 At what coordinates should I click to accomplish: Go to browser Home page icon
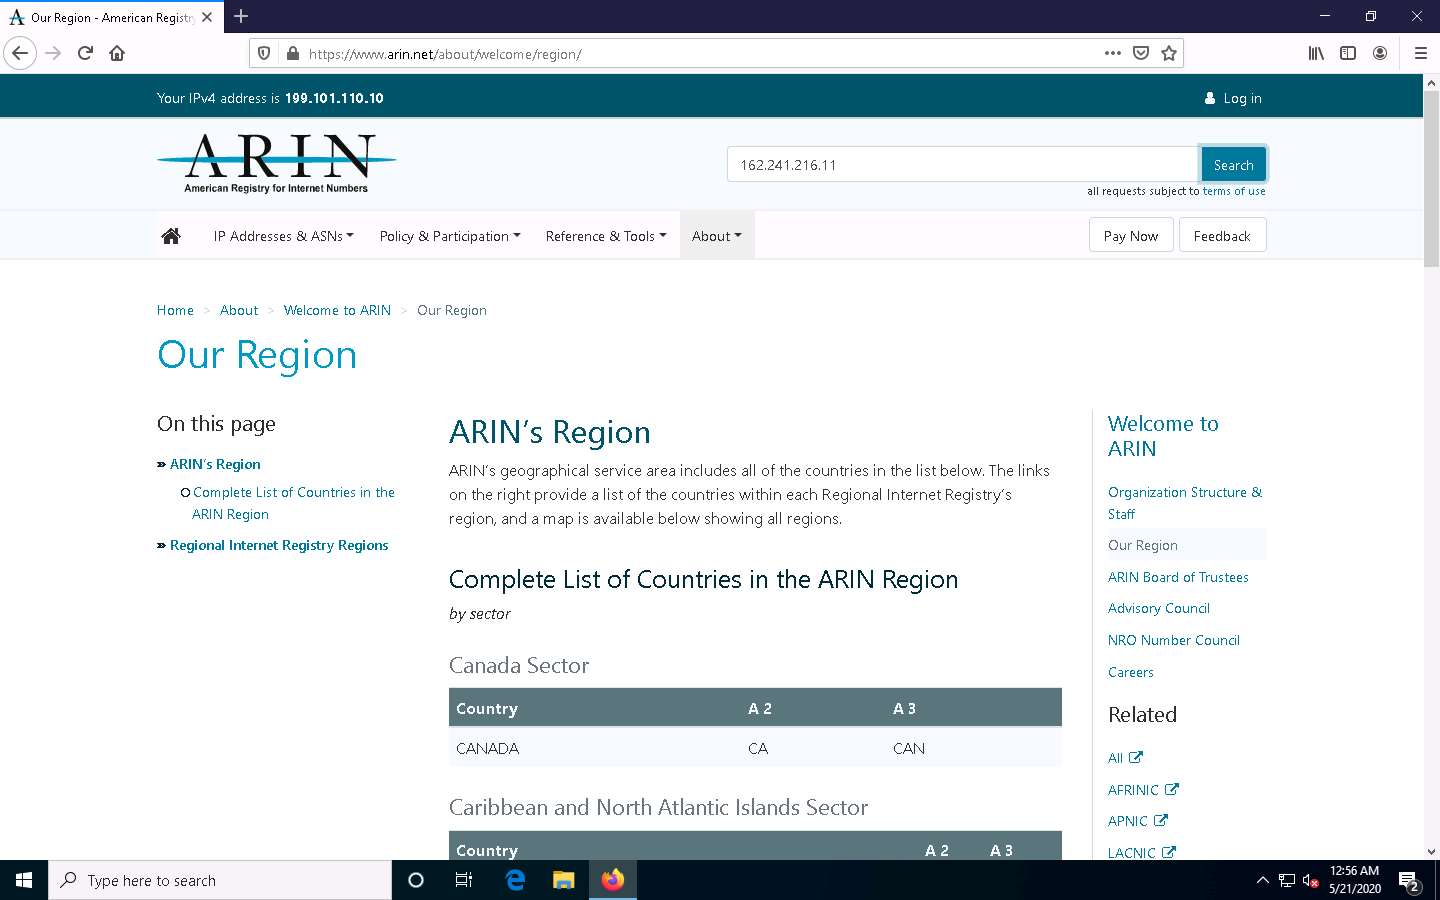click(117, 53)
